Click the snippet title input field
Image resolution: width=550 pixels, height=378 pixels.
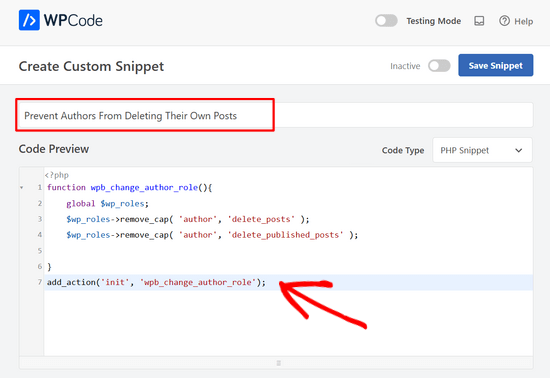tap(276, 115)
